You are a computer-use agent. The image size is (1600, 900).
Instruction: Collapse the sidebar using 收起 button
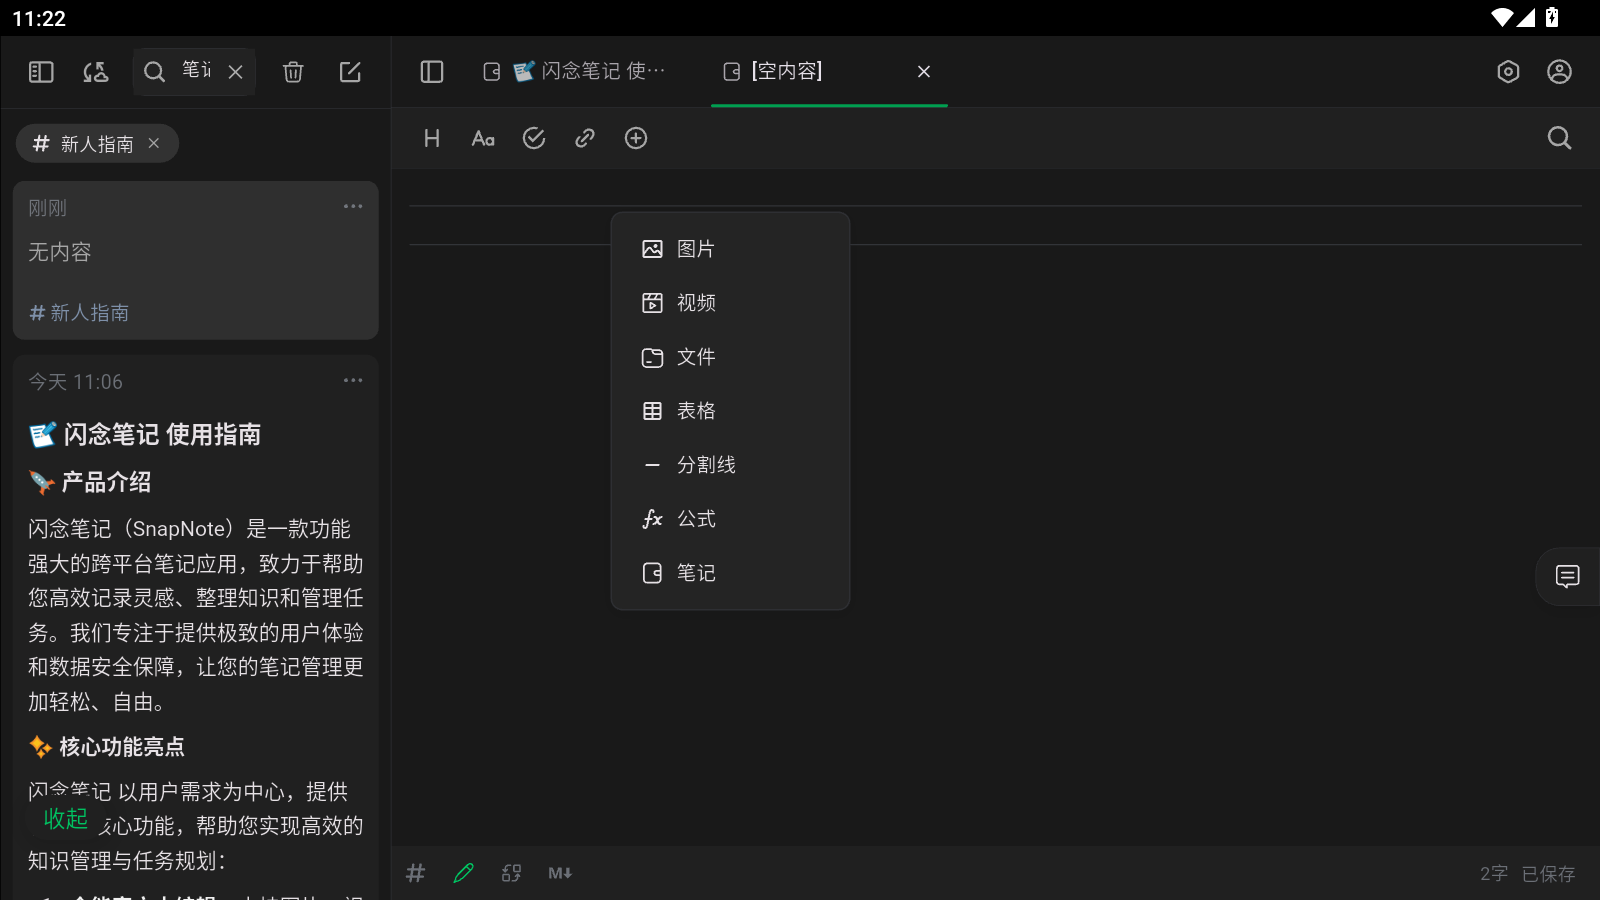click(x=65, y=818)
